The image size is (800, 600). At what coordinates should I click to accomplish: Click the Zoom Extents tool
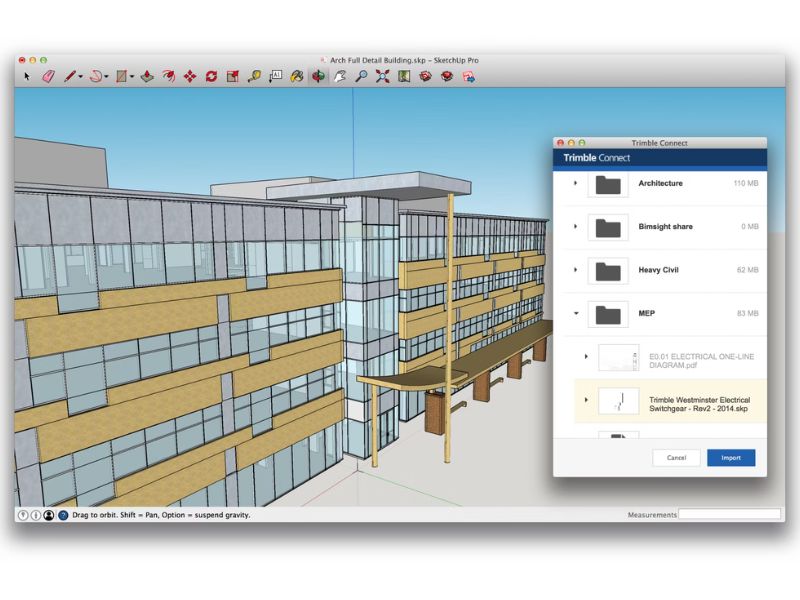tap(383, 76)
